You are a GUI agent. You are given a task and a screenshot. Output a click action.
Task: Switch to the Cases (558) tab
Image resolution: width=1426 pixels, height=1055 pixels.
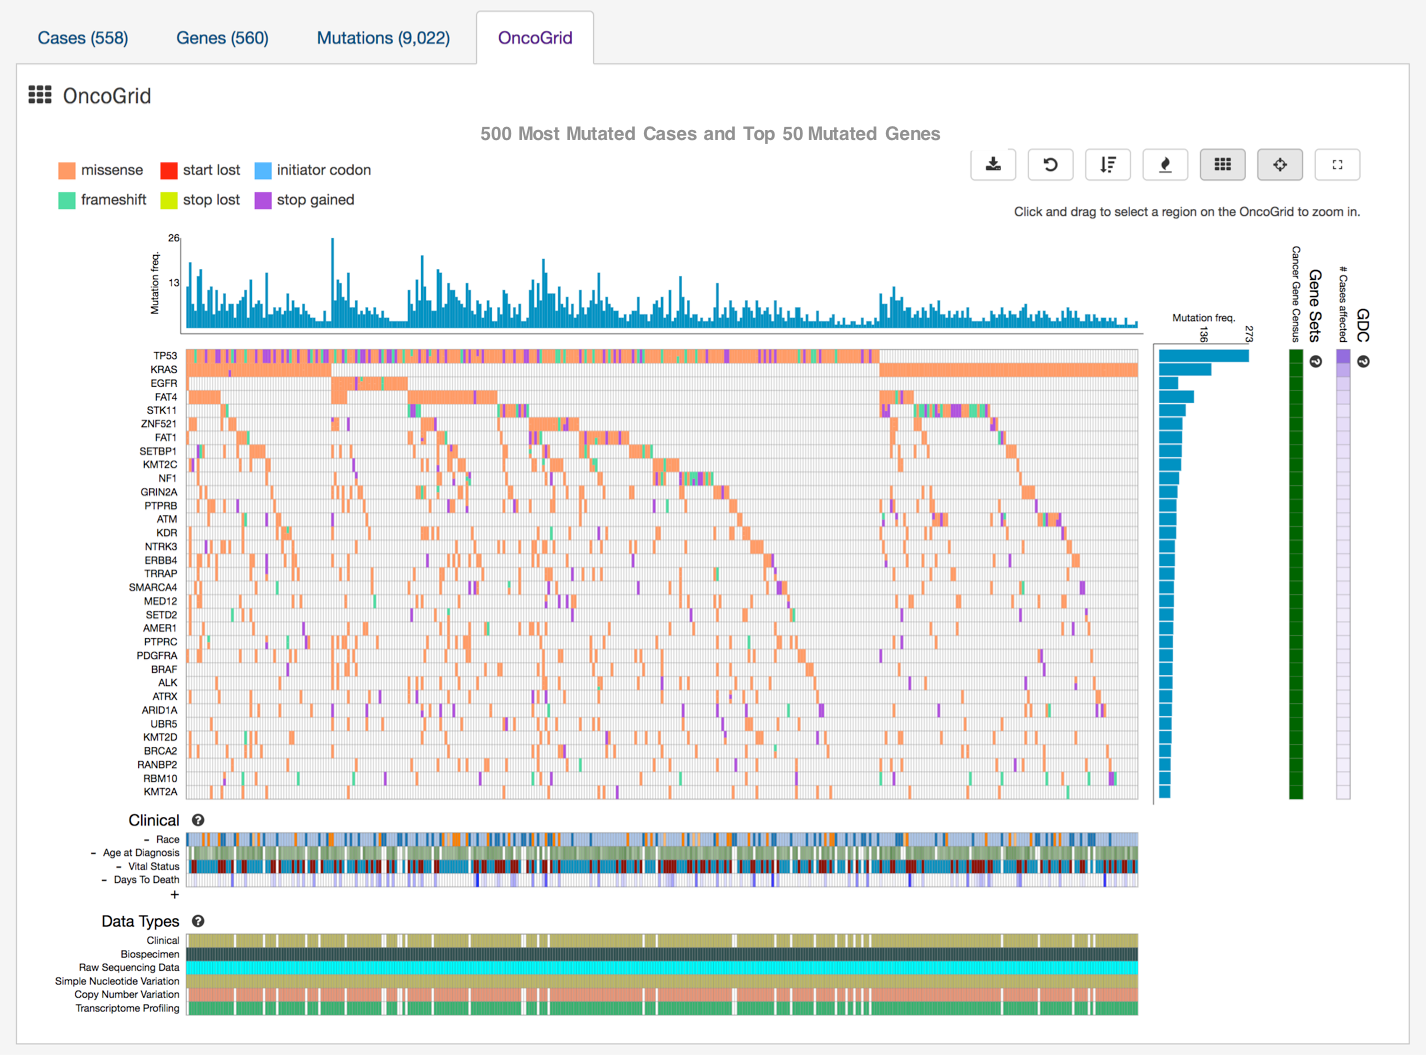83,38
